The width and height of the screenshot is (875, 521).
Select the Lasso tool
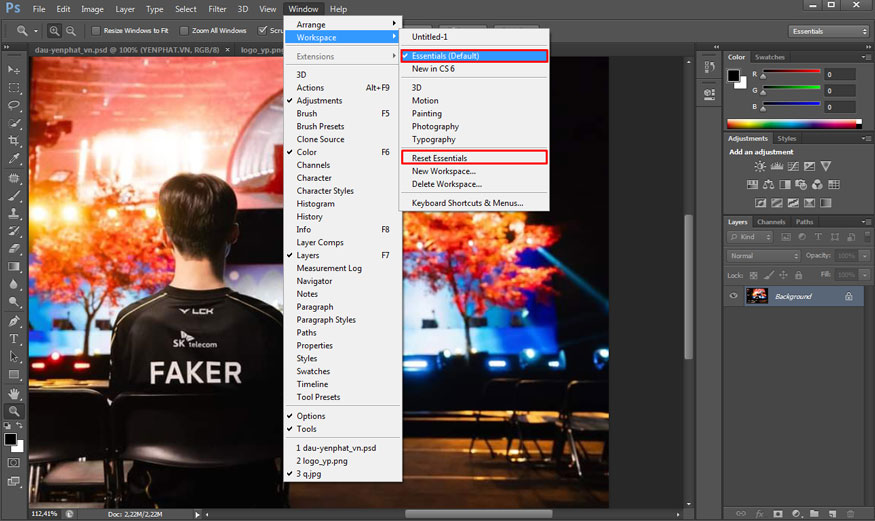click(x=14, y=105)
